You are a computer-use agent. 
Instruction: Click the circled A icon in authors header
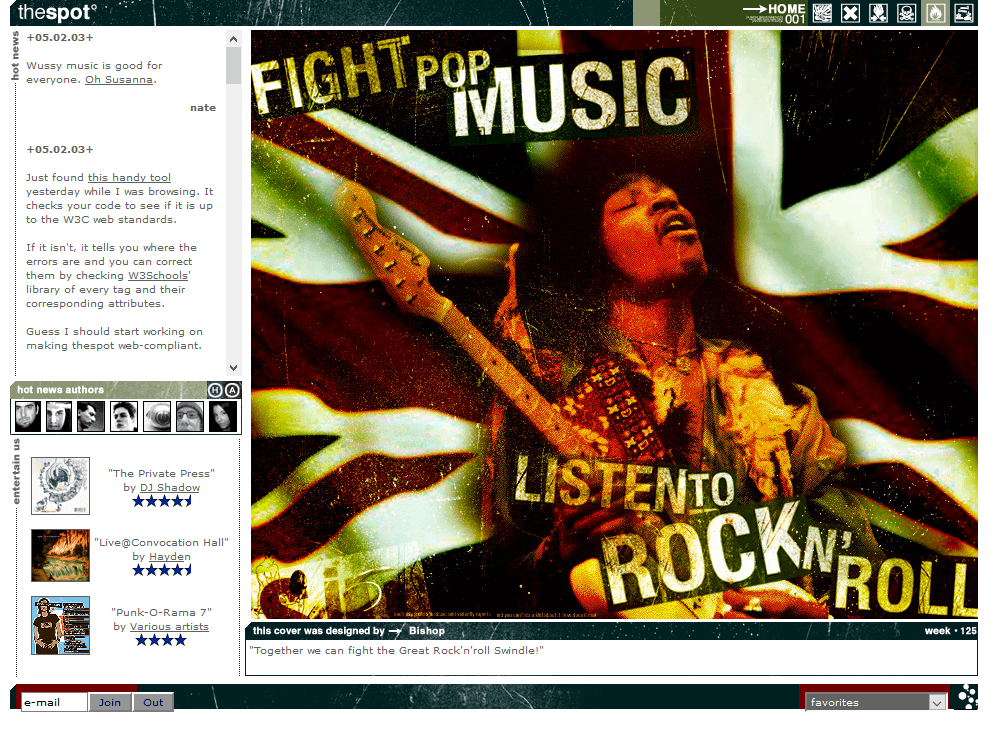[232, 390]
